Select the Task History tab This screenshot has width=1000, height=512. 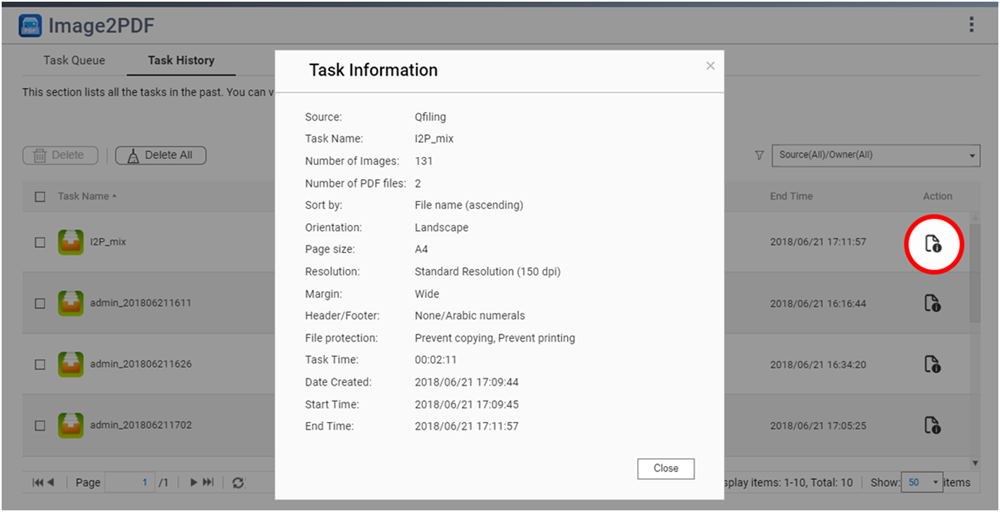click(181, 61)
